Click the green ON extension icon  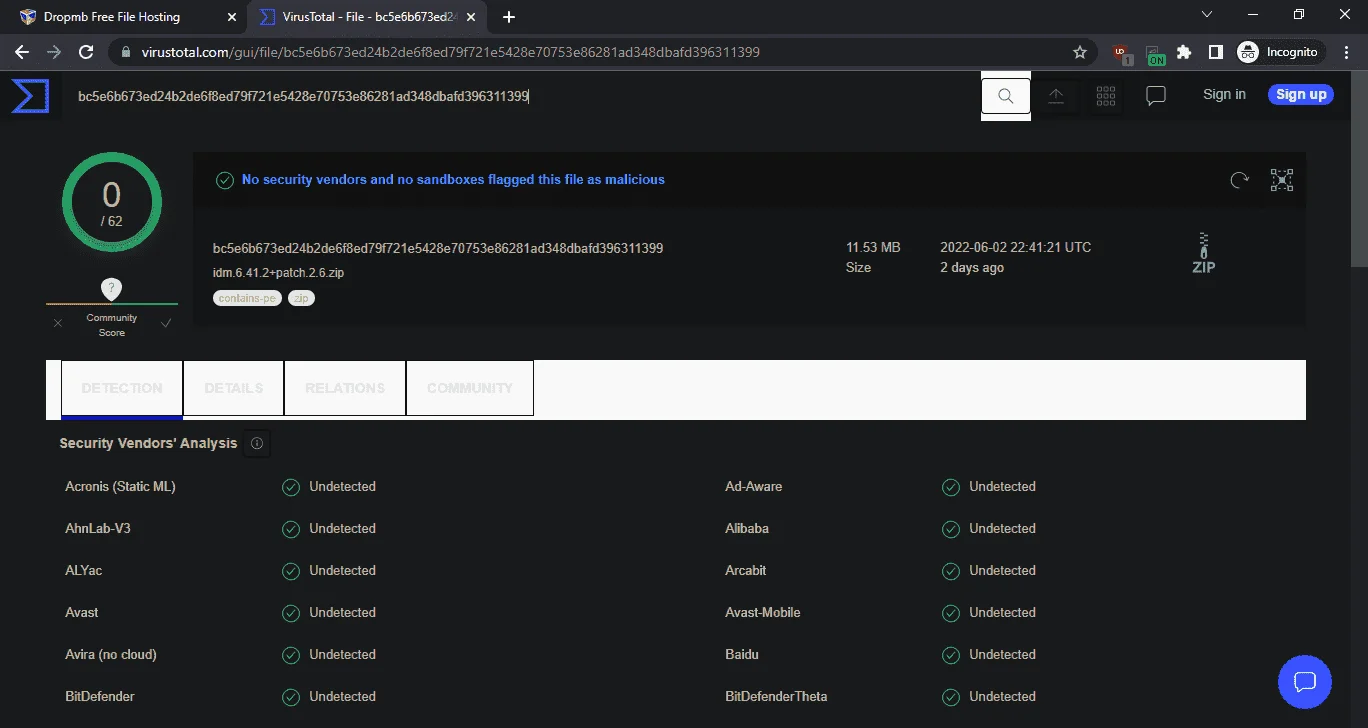pos(1154,53)
